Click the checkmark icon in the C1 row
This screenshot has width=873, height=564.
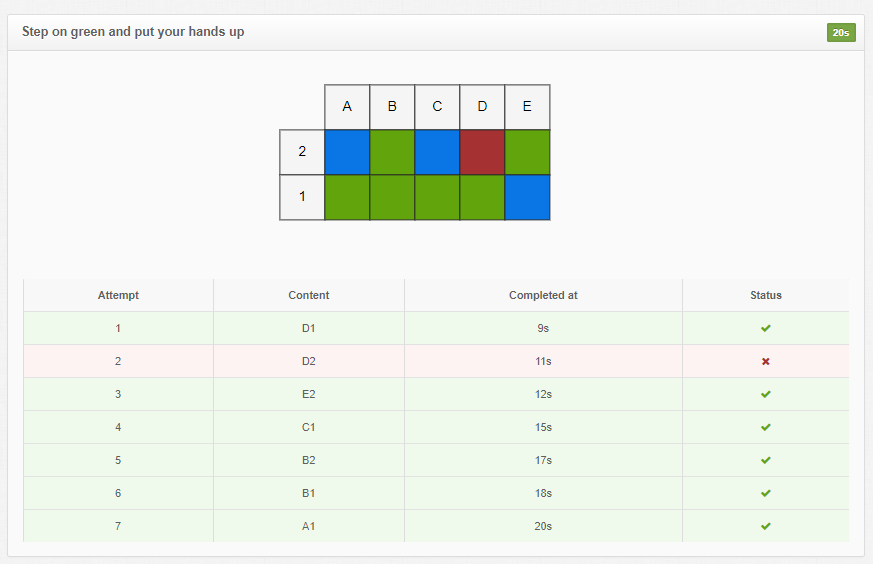766,427
